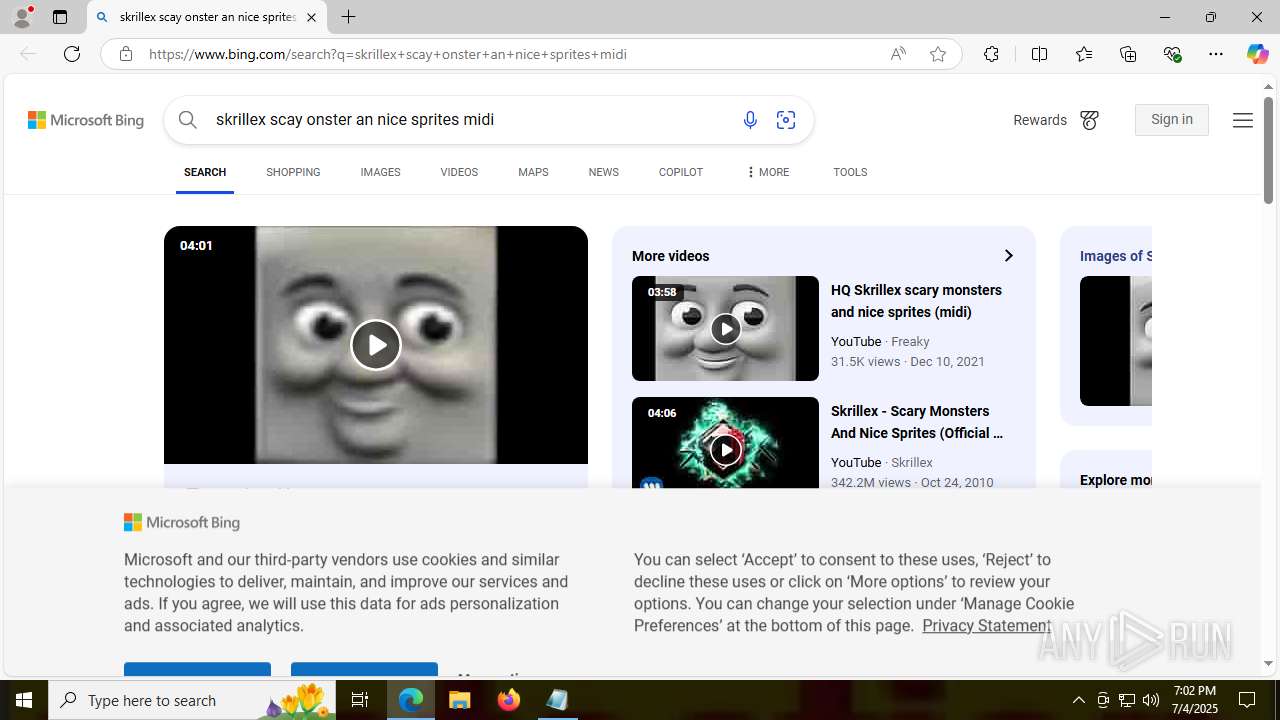Close the skrillex search browser tab
1280x720 pixels.
(311, 17)
